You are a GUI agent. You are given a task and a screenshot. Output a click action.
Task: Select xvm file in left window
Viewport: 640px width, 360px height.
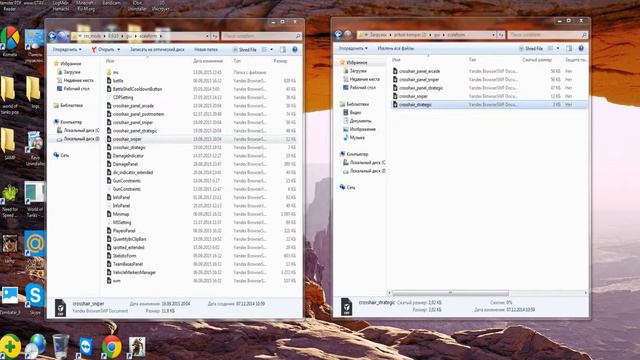116,280
